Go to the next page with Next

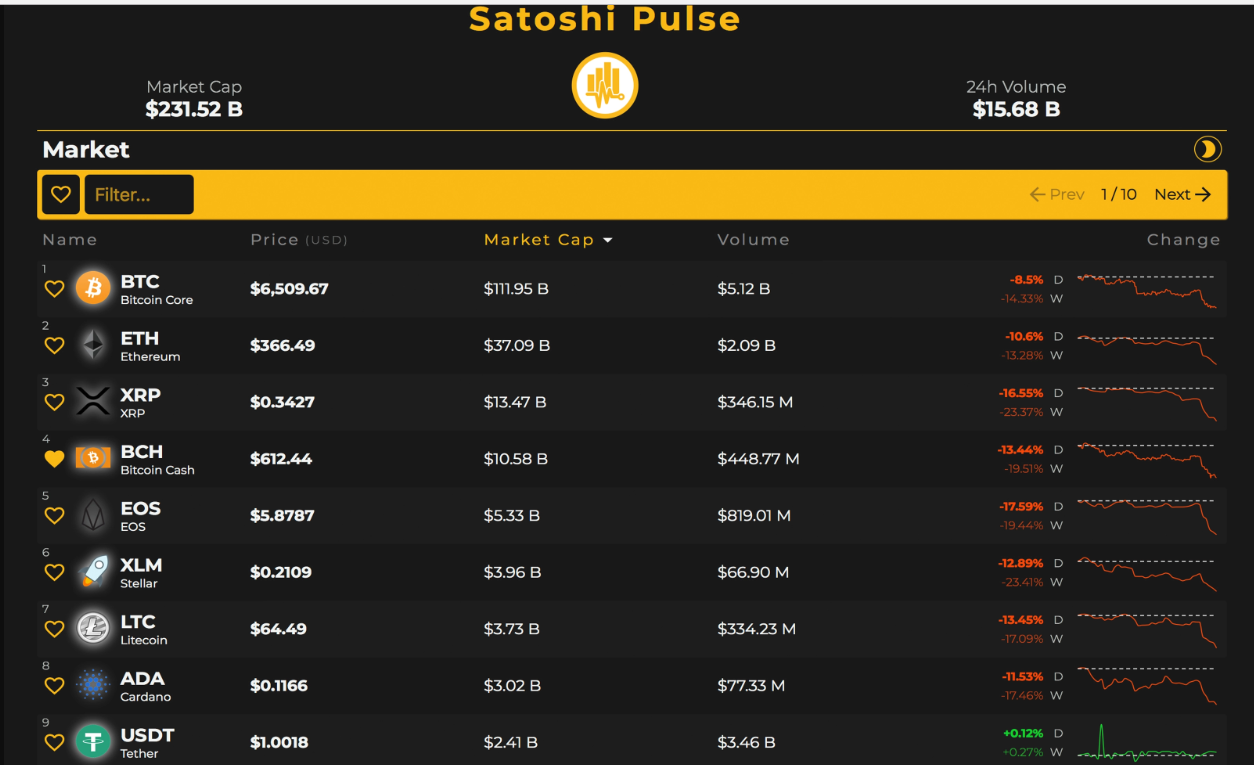point(1182,194)
